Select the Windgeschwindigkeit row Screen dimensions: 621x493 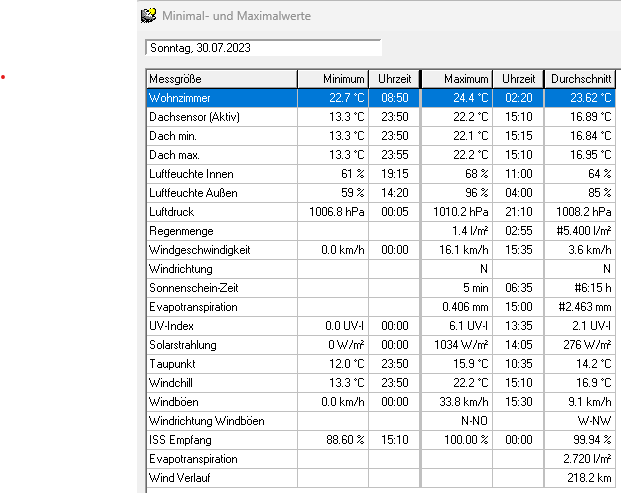pos(221,250)
